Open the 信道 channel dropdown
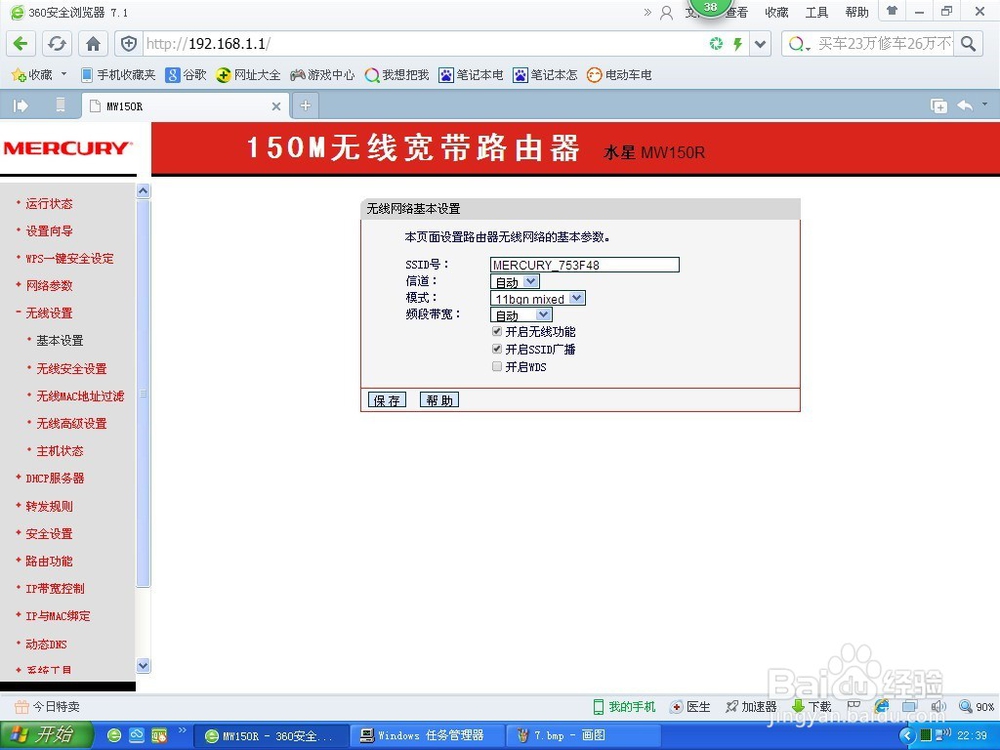The width and height of the screenshot is (1000, 750). (515, 282)
